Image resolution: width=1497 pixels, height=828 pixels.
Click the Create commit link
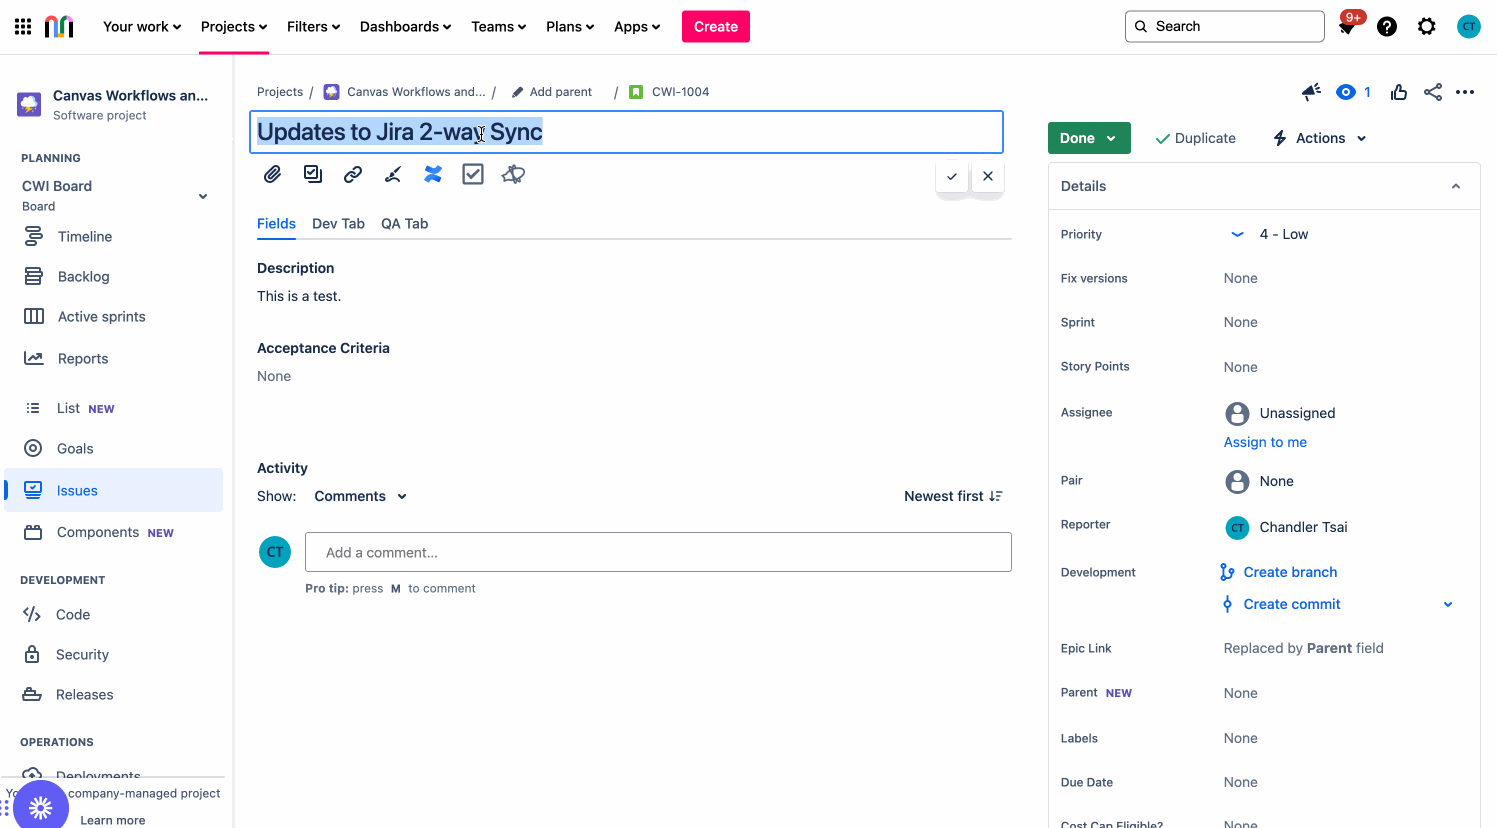[x=1292, y=604]
